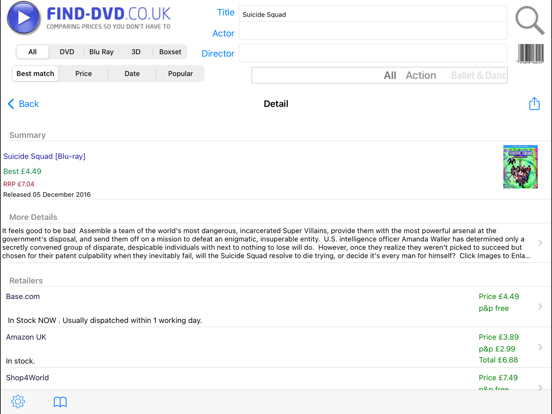Open the barcode scanner icon
The image size is (552, 414).
pos(531,54)
